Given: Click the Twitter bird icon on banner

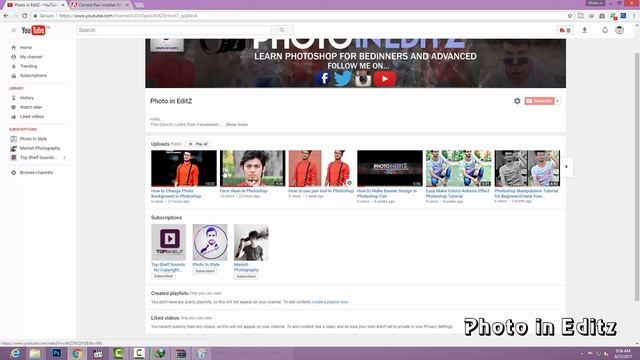Looking at the screenshot, I should point(343,78).
